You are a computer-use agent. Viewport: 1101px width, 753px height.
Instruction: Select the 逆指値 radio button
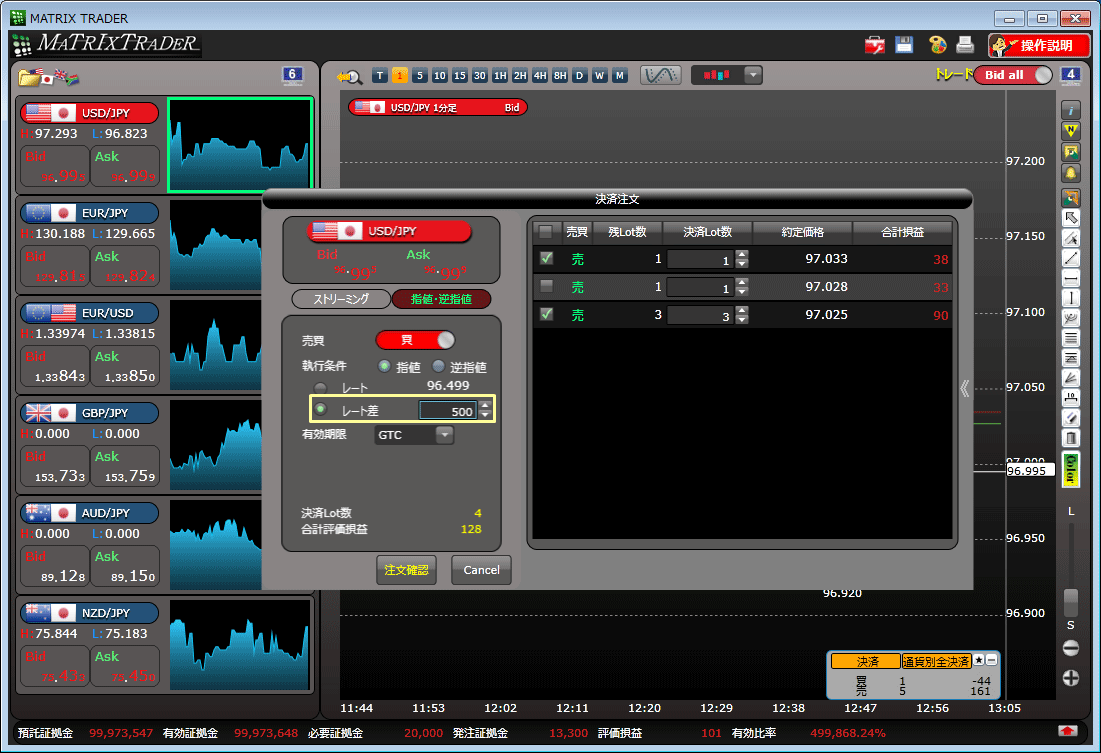pos(438,366)
